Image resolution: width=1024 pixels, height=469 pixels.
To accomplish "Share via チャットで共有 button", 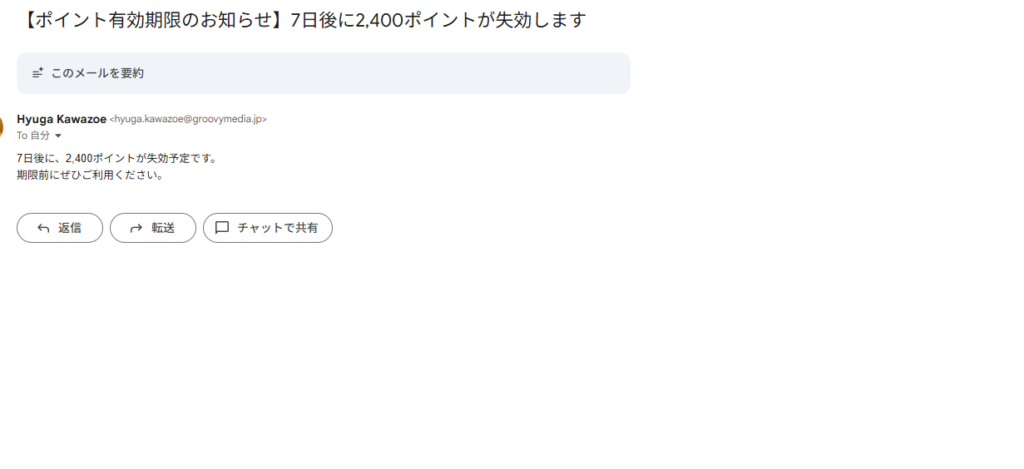I will pos(268,228).
